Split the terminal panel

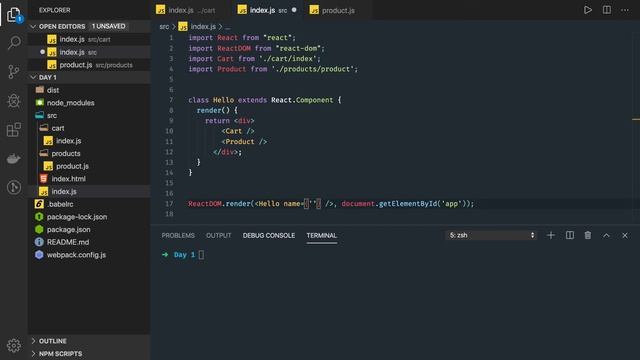click(x=569, y=235)
